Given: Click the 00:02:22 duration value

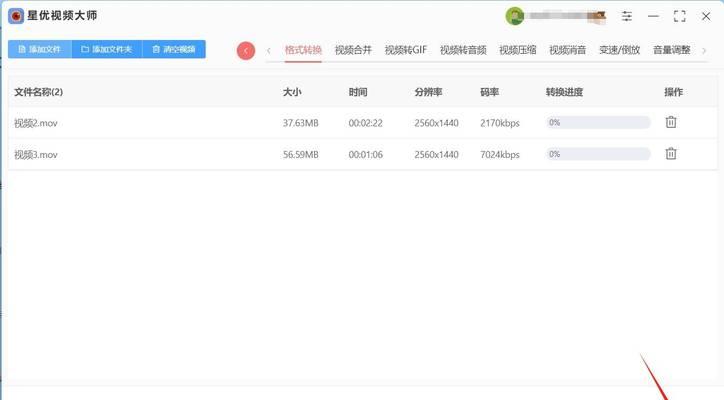Looking at the screenshot, I should pos(366,123).
